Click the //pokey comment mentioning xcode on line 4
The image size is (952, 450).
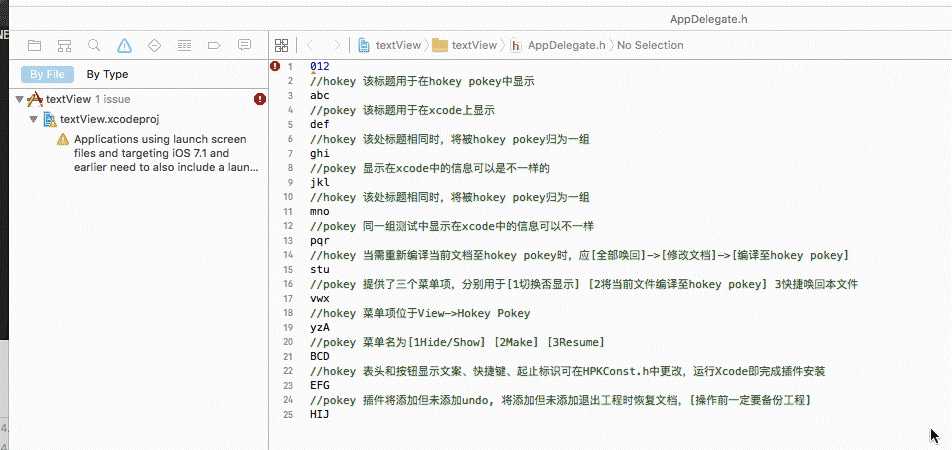(402, 110)
